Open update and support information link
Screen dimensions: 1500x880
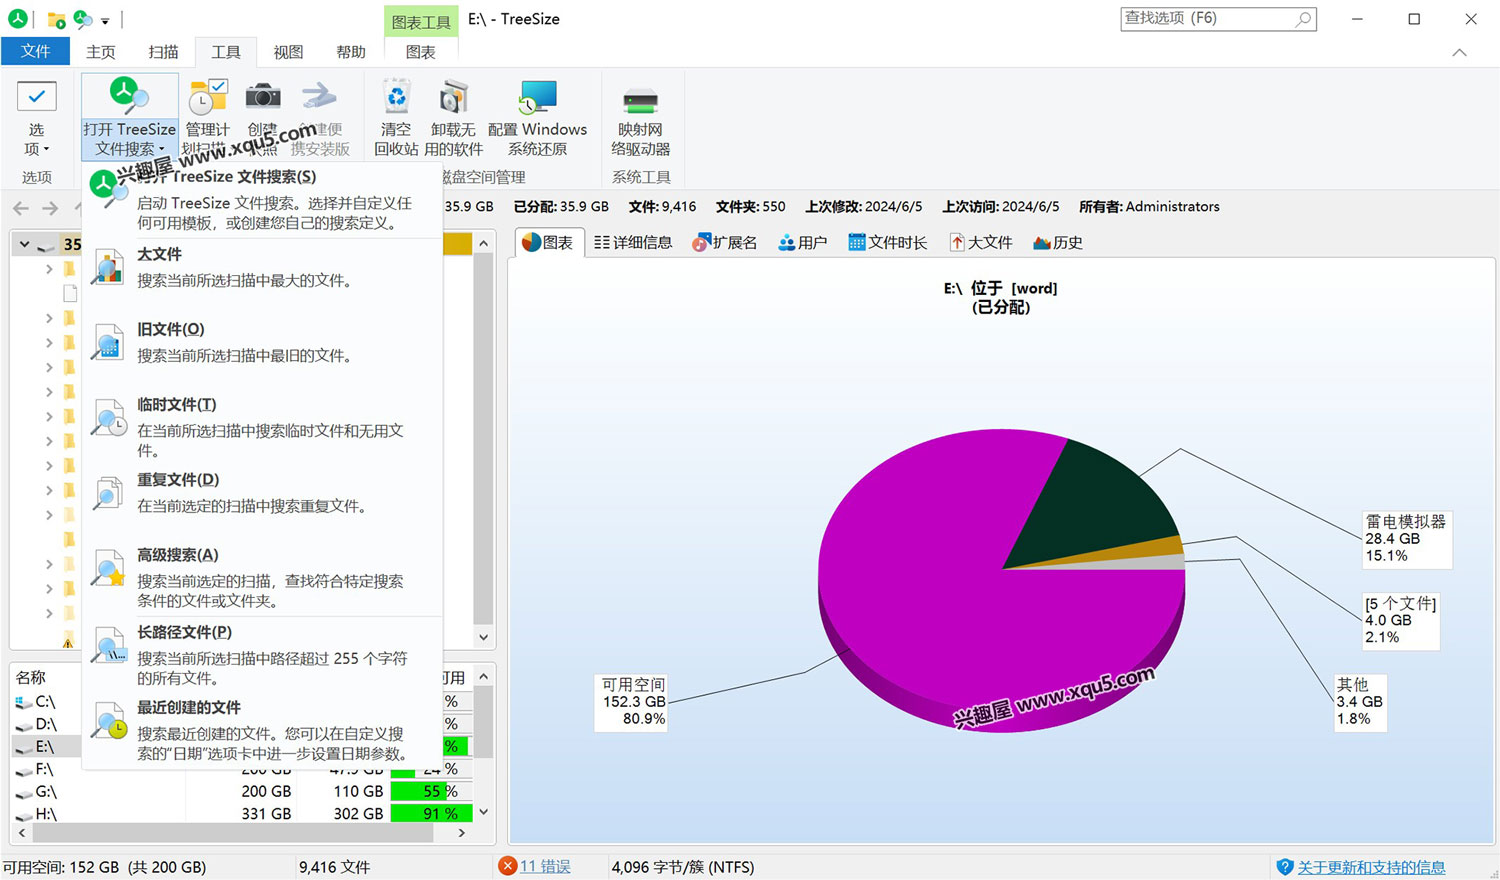[x=1371, y=867]
